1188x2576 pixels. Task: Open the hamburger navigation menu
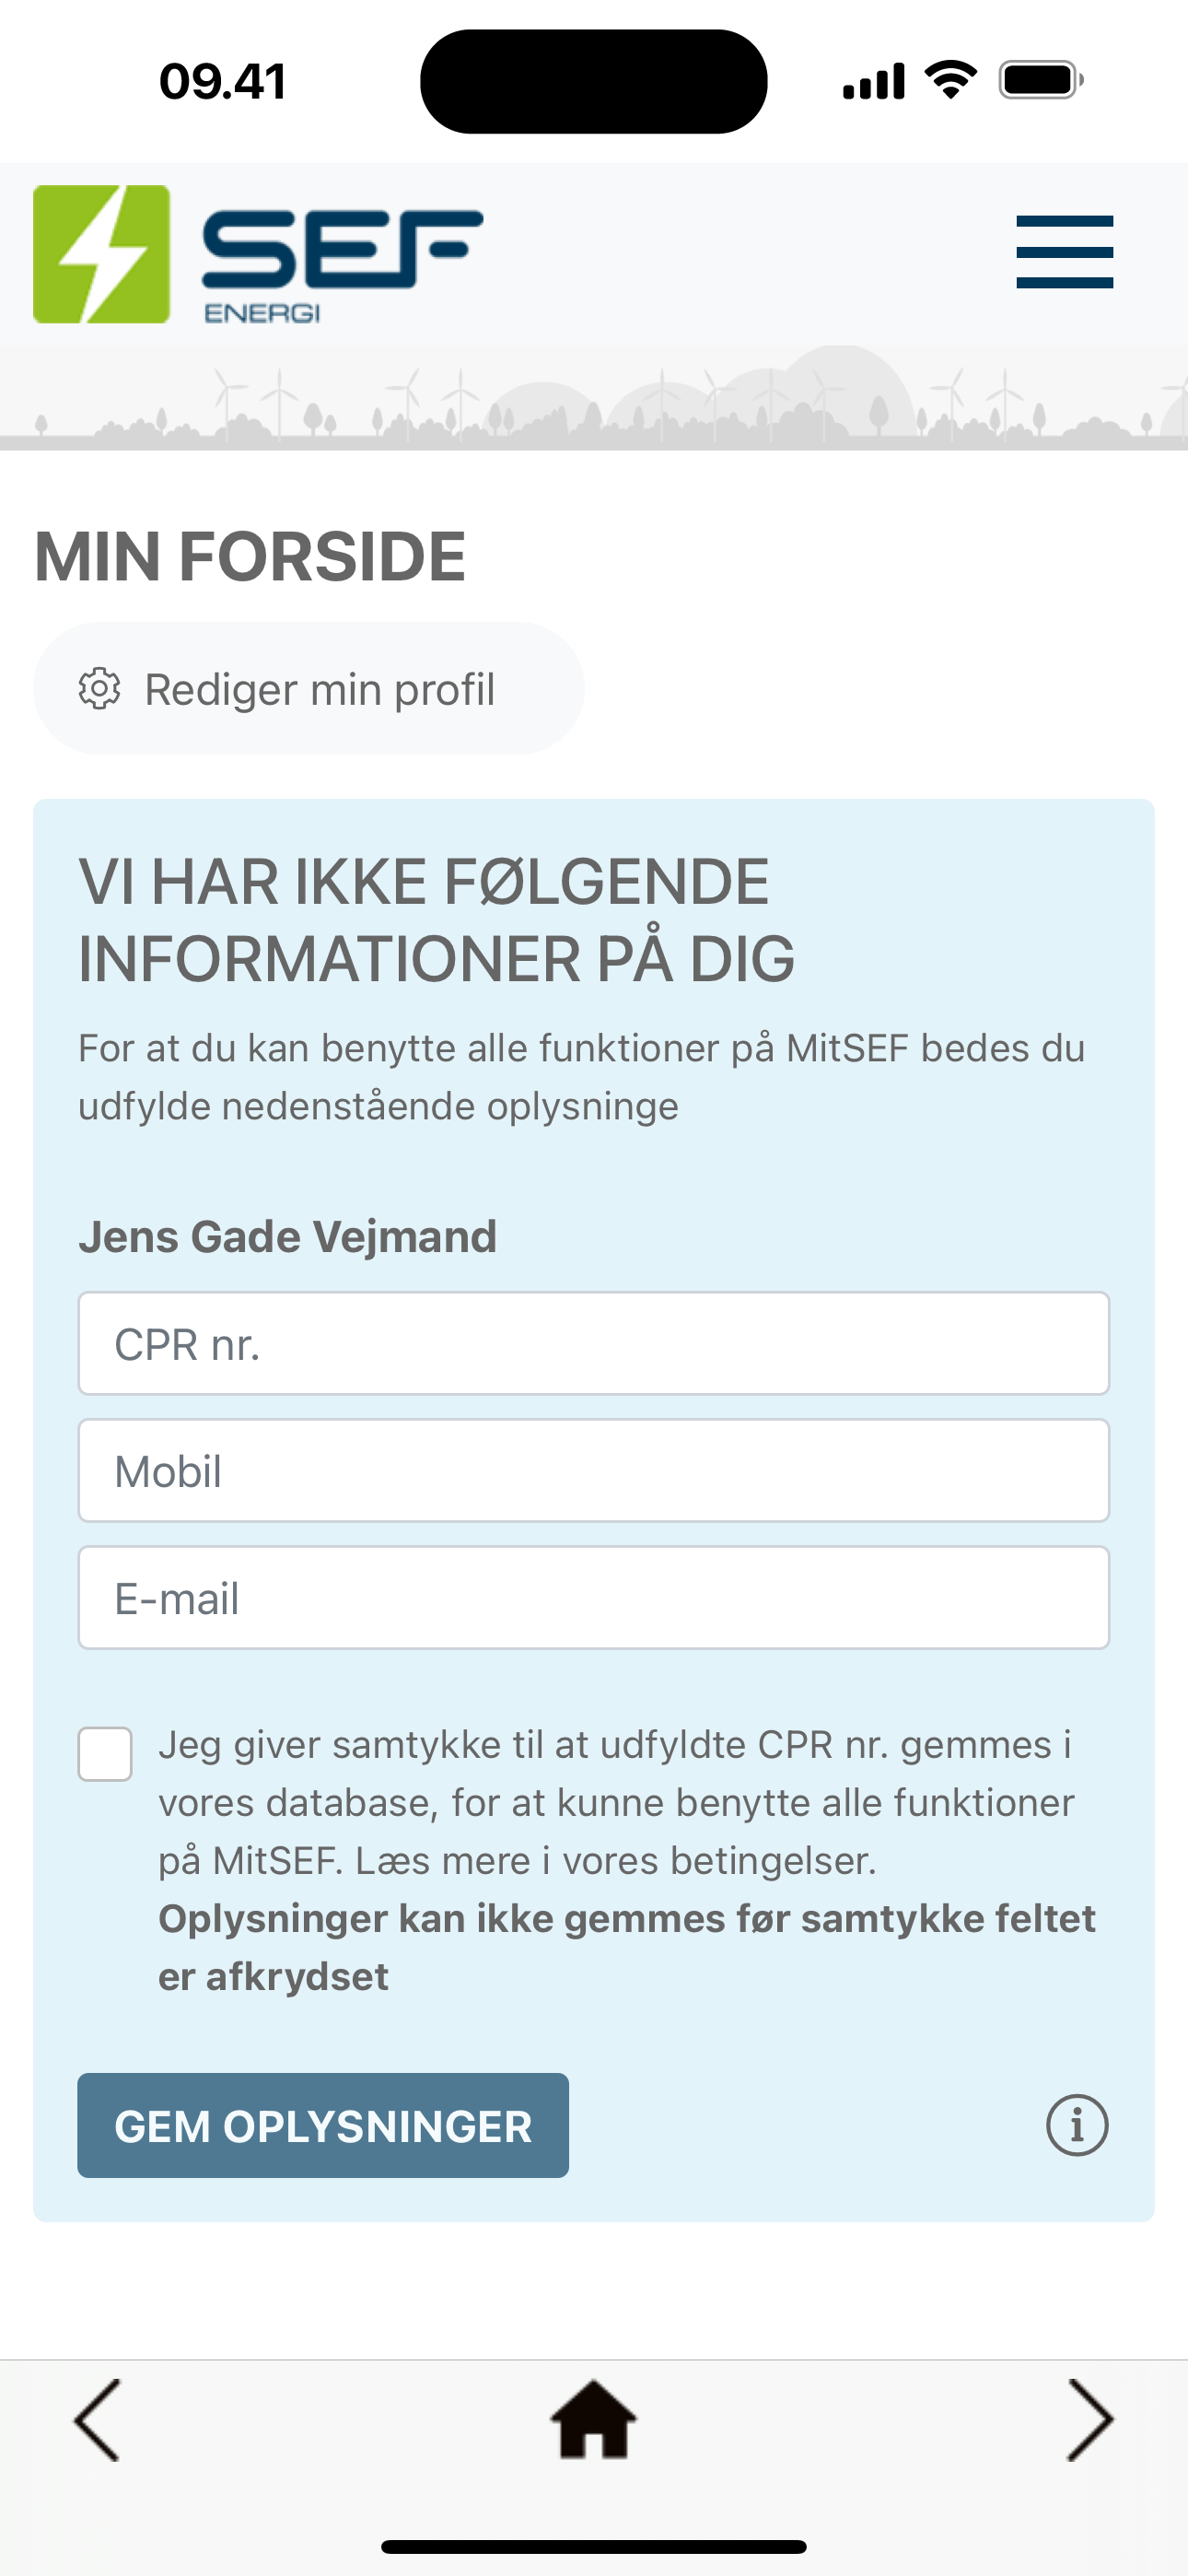click(x=1064, y=252)
